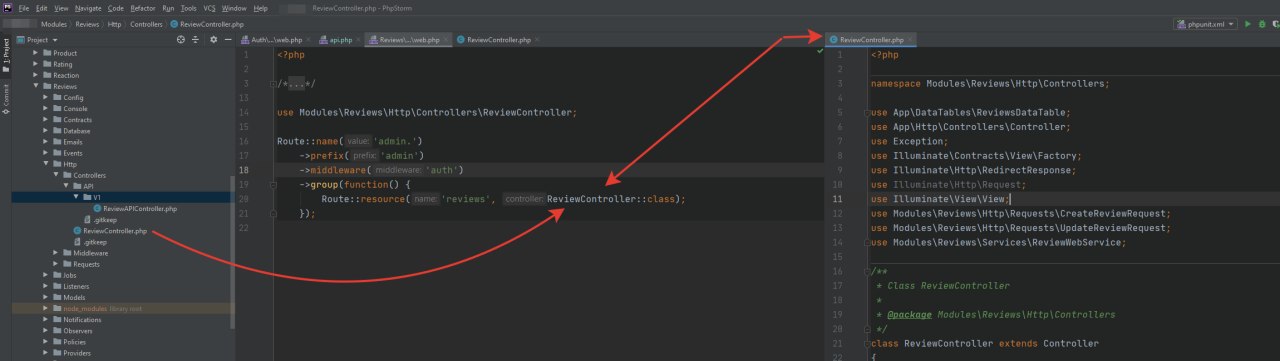Click the Locate/Select Opened File target icon
The image size is (1280, 361).
(181, 40)
